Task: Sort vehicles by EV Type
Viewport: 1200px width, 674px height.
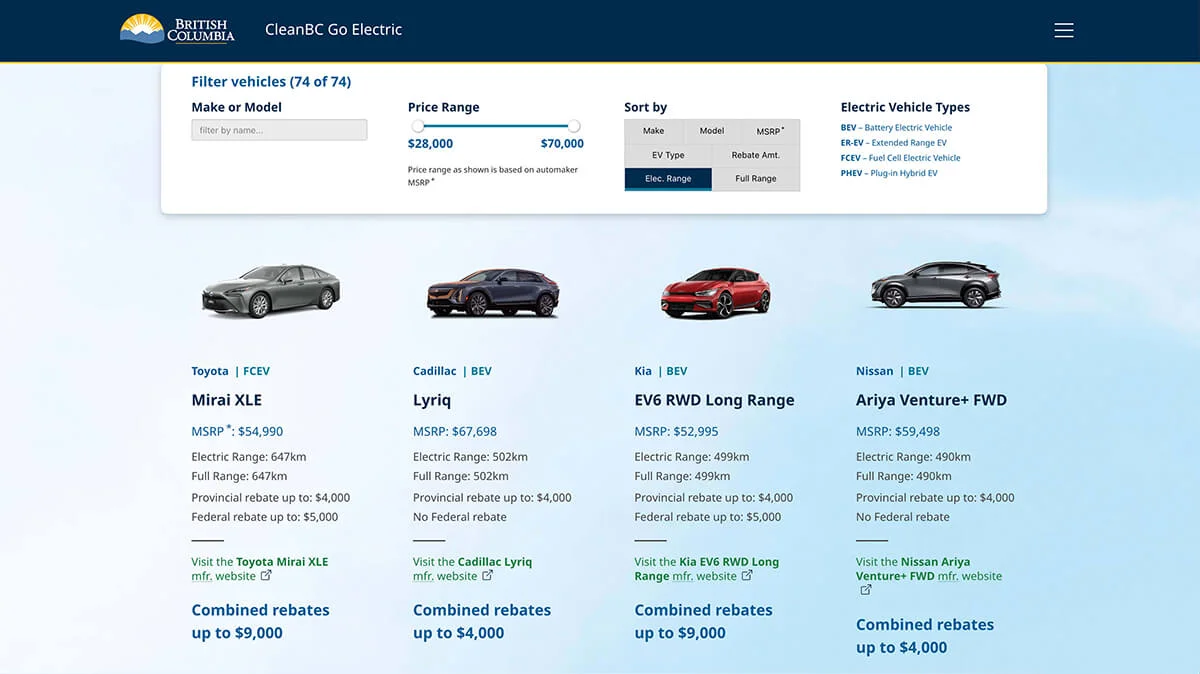Action: 668,155
